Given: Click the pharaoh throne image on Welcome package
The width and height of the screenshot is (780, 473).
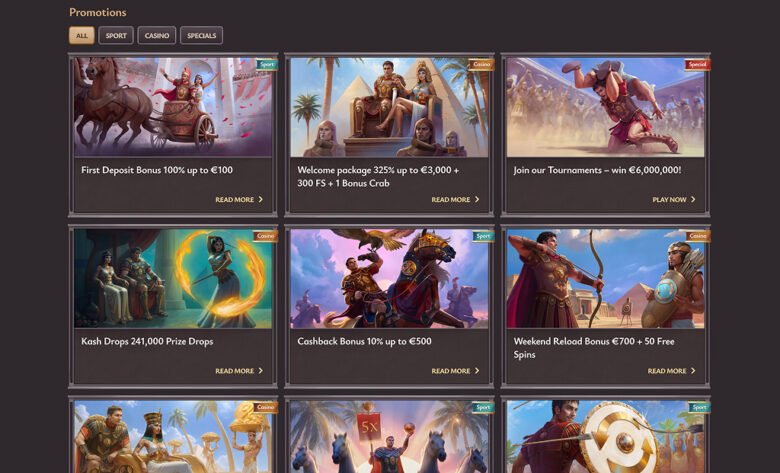Looking at the screenshot, I should coord(388,107).
